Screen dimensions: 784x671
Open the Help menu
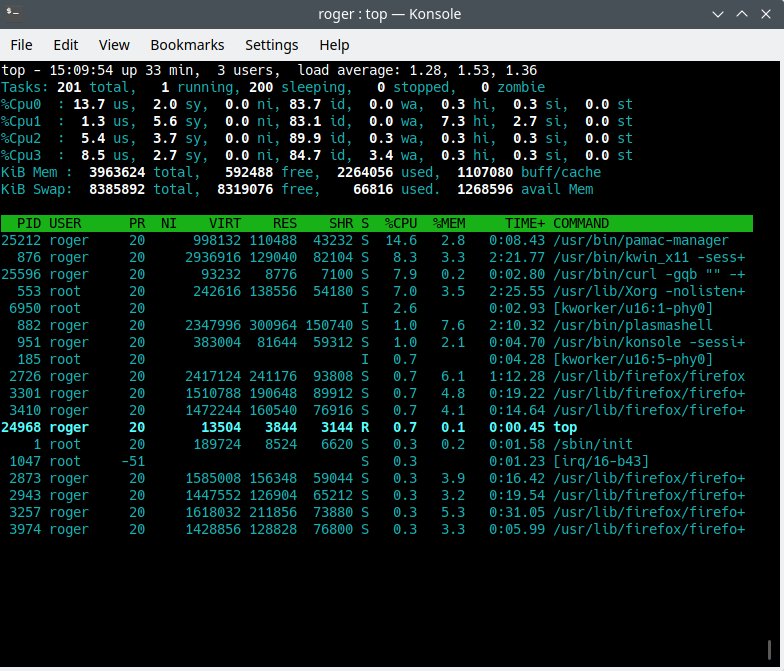click(x=334, y=45)
